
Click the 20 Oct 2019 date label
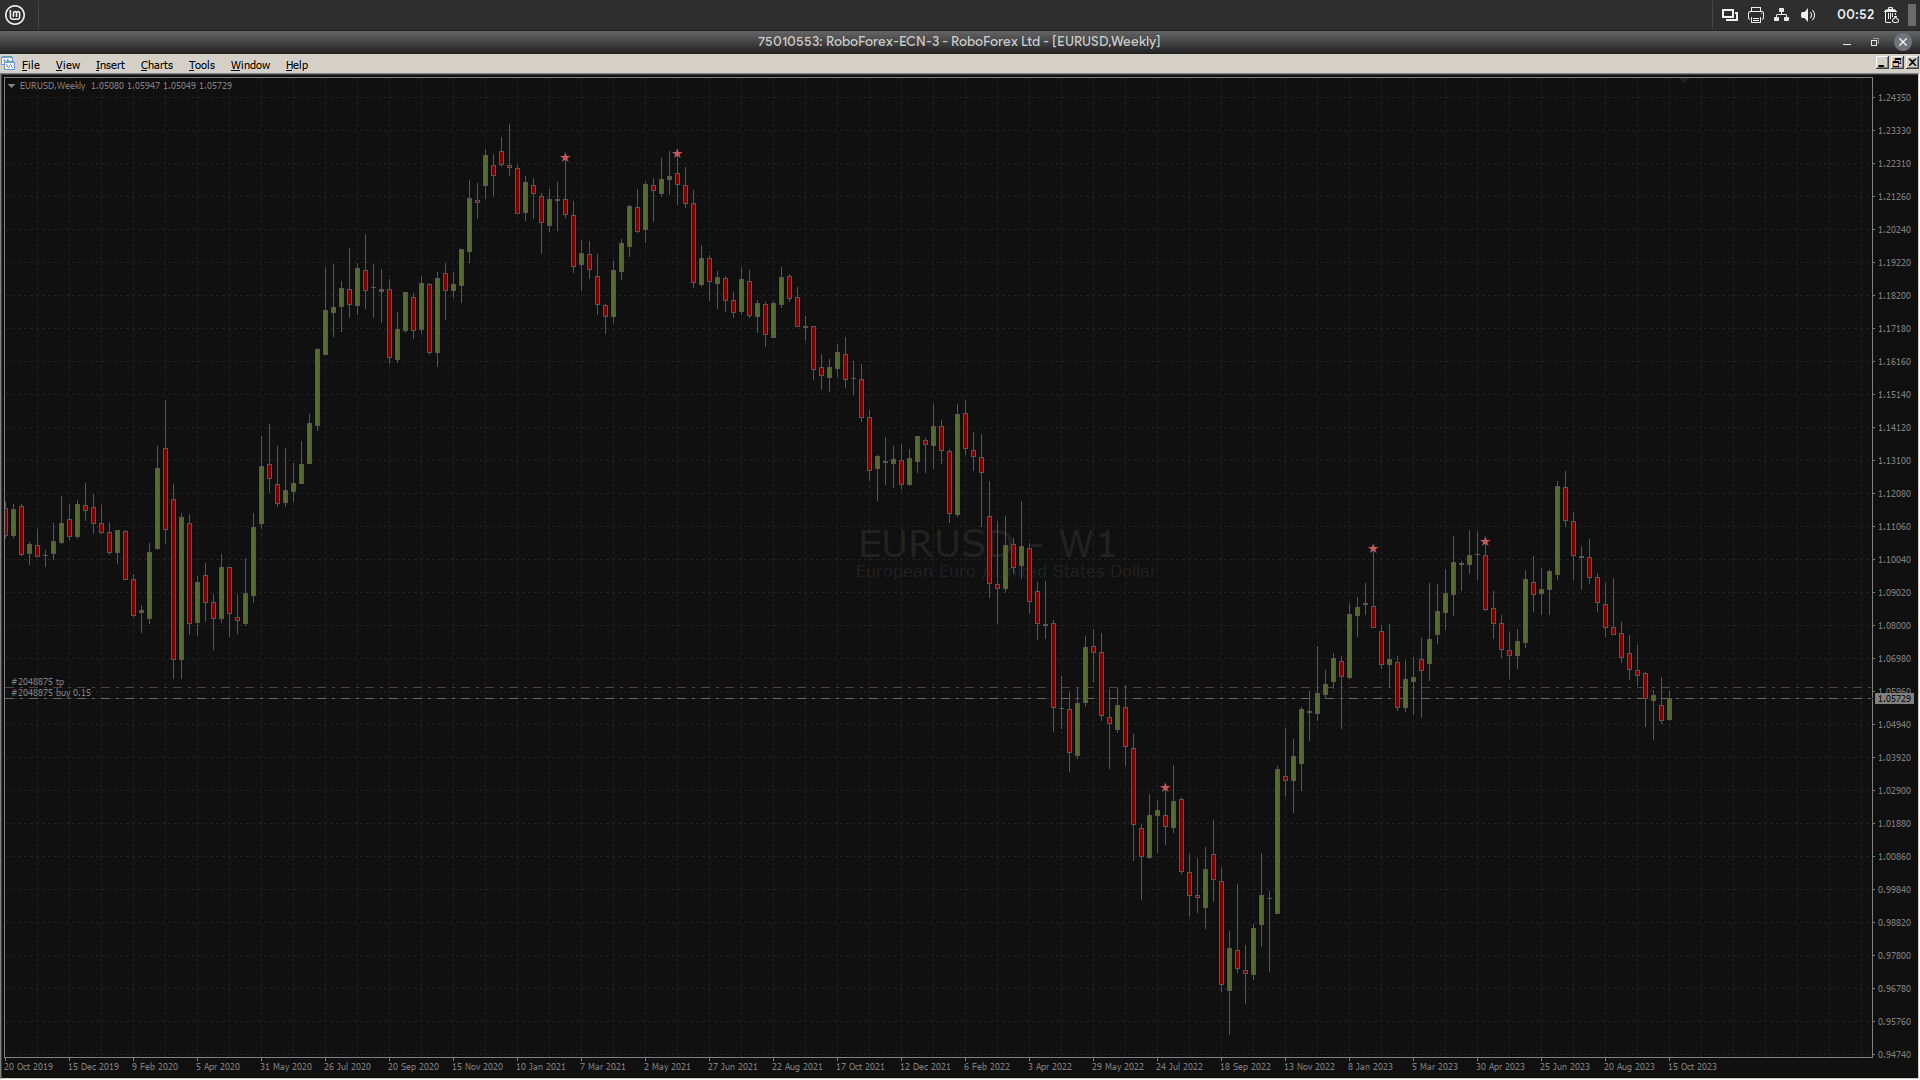(29, 1067)
